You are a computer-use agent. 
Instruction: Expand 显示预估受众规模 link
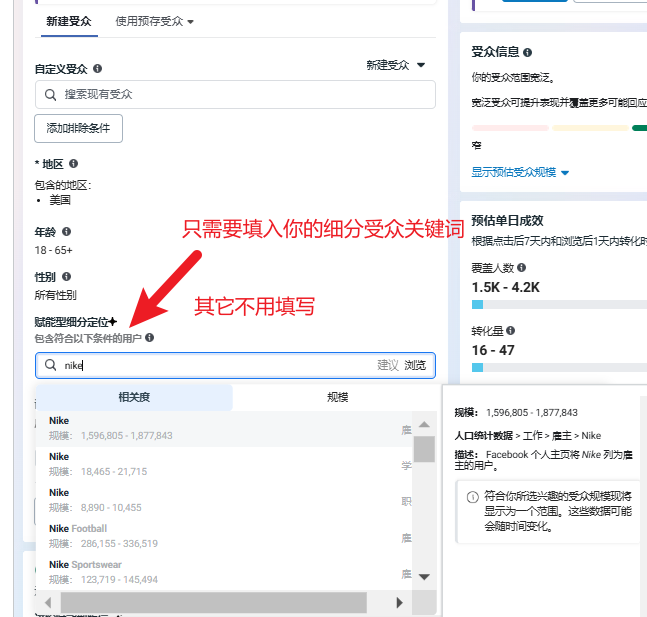[x=520, y=172]
